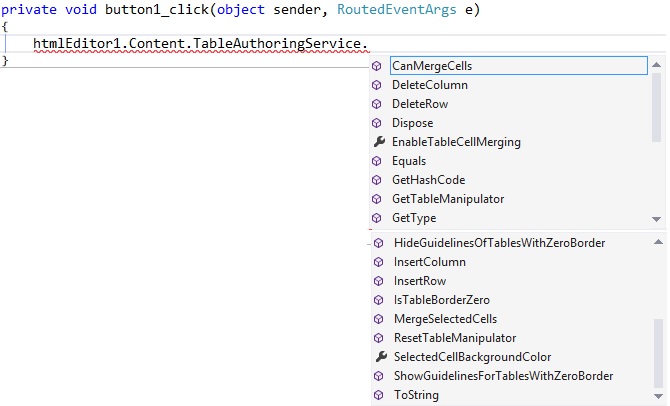670x406 pixels.
Task: Select IsTableBorderZero from the suggestions
Action: pyautogui.click(x=441, y=300)
